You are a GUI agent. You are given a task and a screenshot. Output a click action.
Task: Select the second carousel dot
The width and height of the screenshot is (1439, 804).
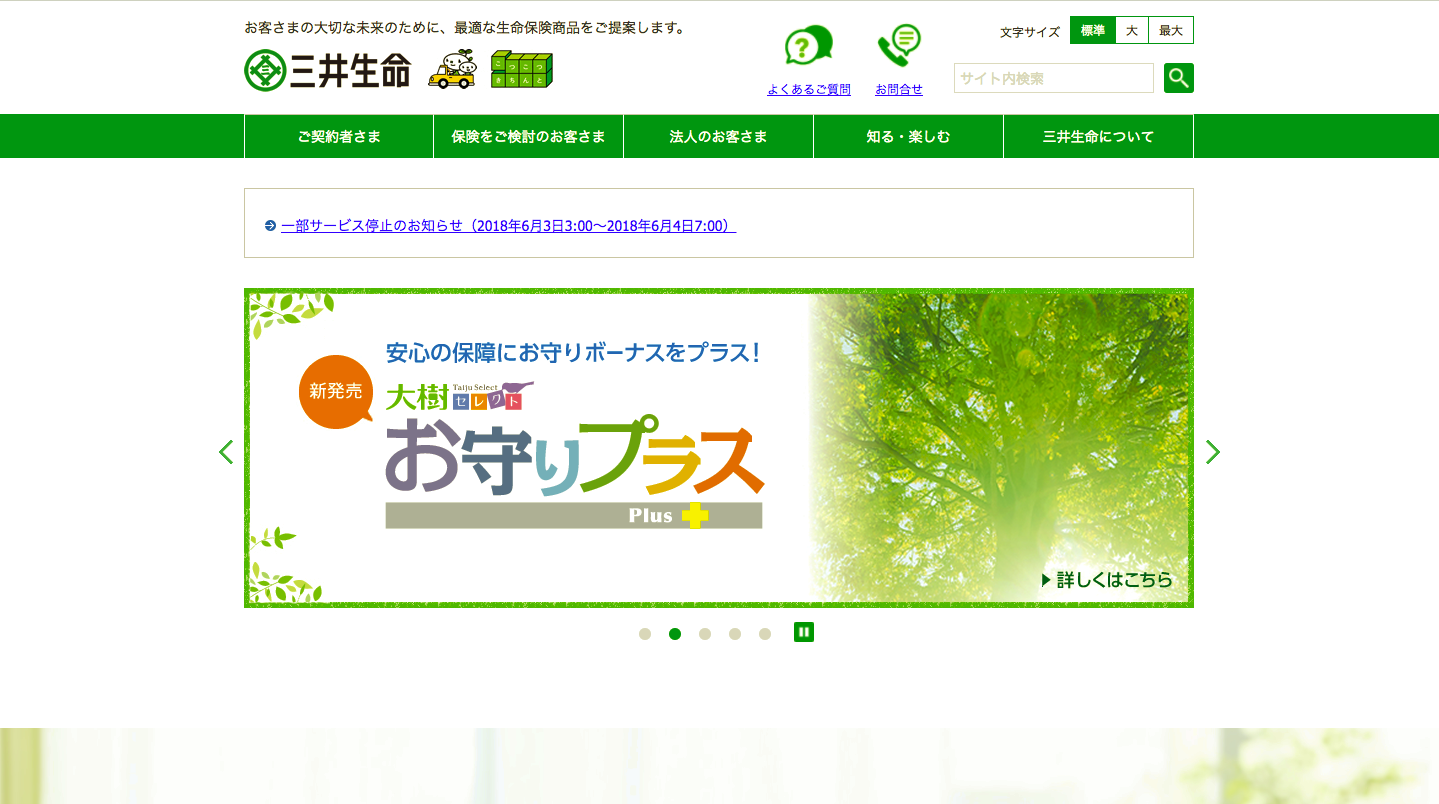pos(675,634)
